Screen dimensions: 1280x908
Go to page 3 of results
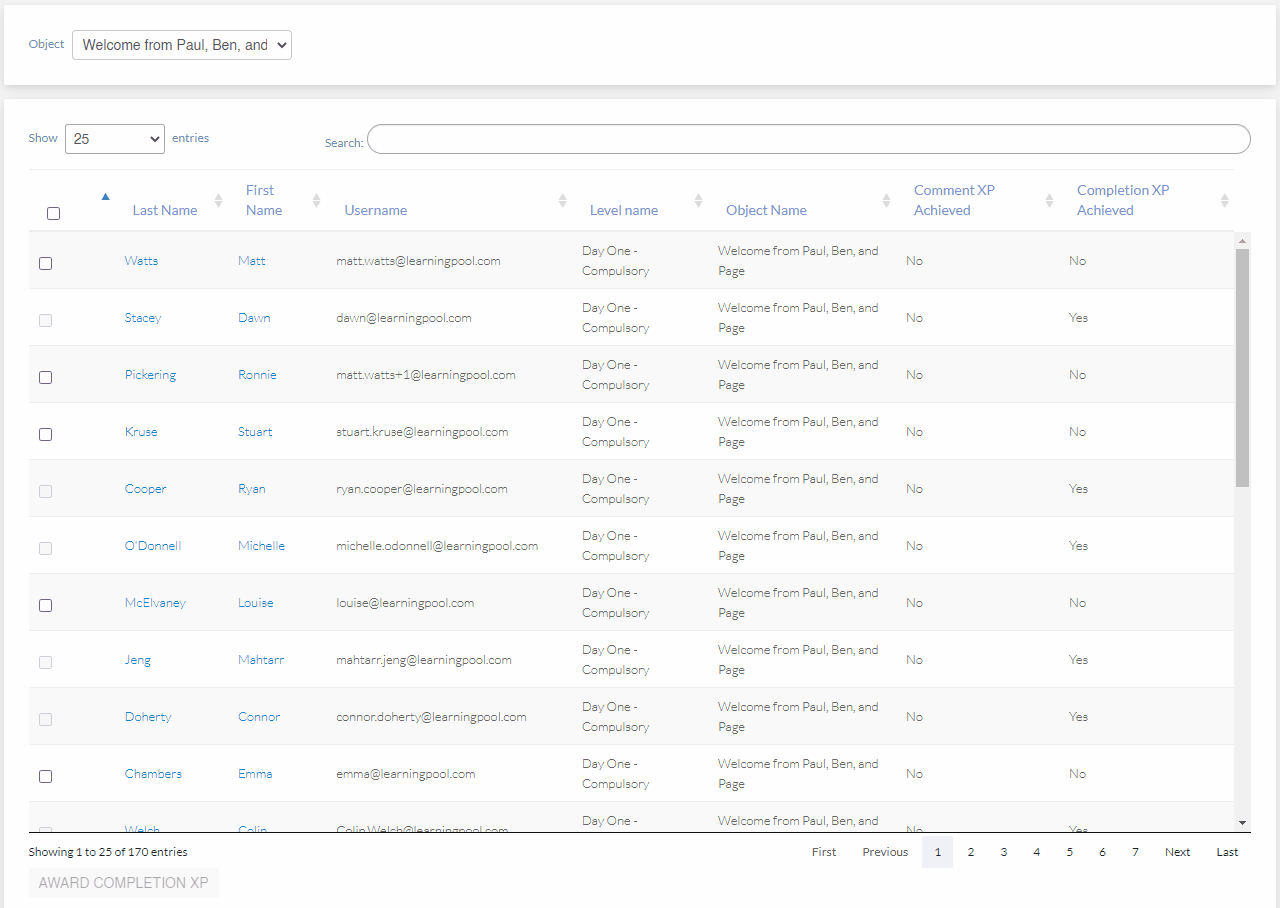click(x=1003, y=851)
